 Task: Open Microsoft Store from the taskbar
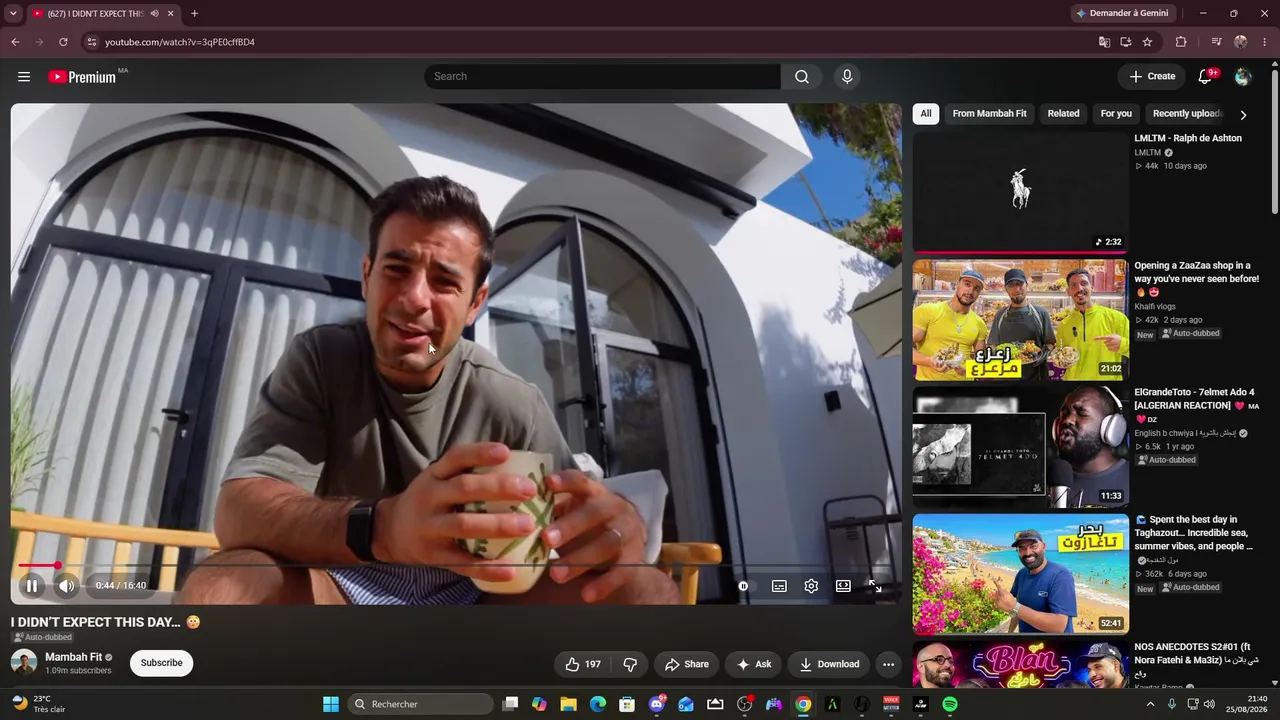coord(627,704)
